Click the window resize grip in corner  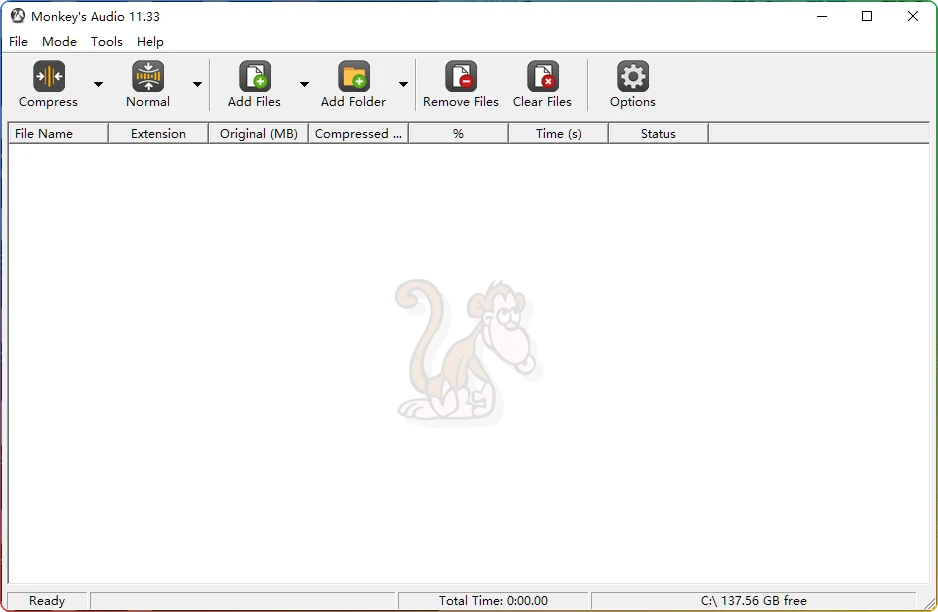click(929, 603)
